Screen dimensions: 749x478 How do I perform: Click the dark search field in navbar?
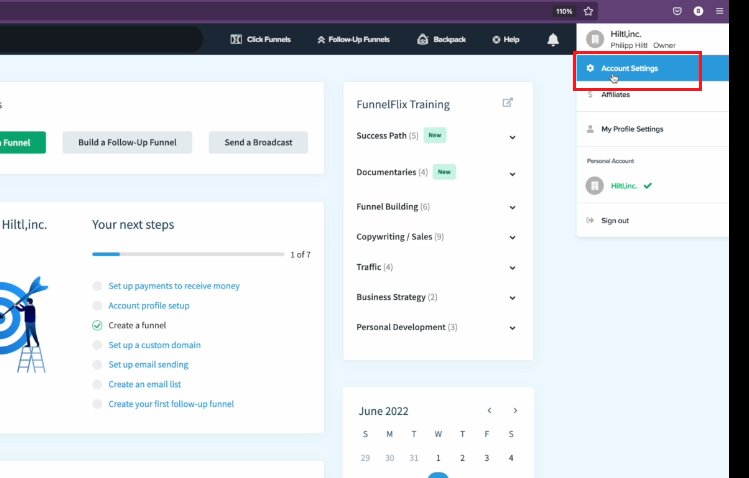[x=101, y=39]
